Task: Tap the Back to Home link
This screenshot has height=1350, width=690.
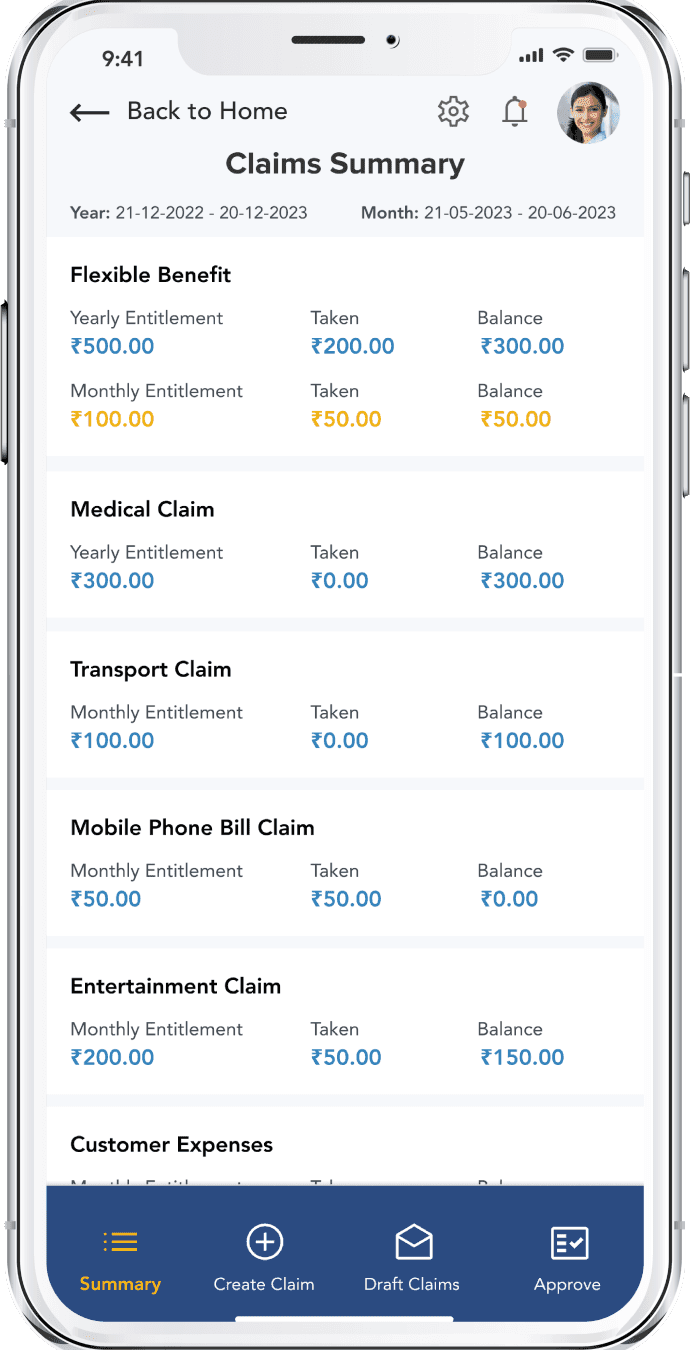Action: [x=207, y=111]
